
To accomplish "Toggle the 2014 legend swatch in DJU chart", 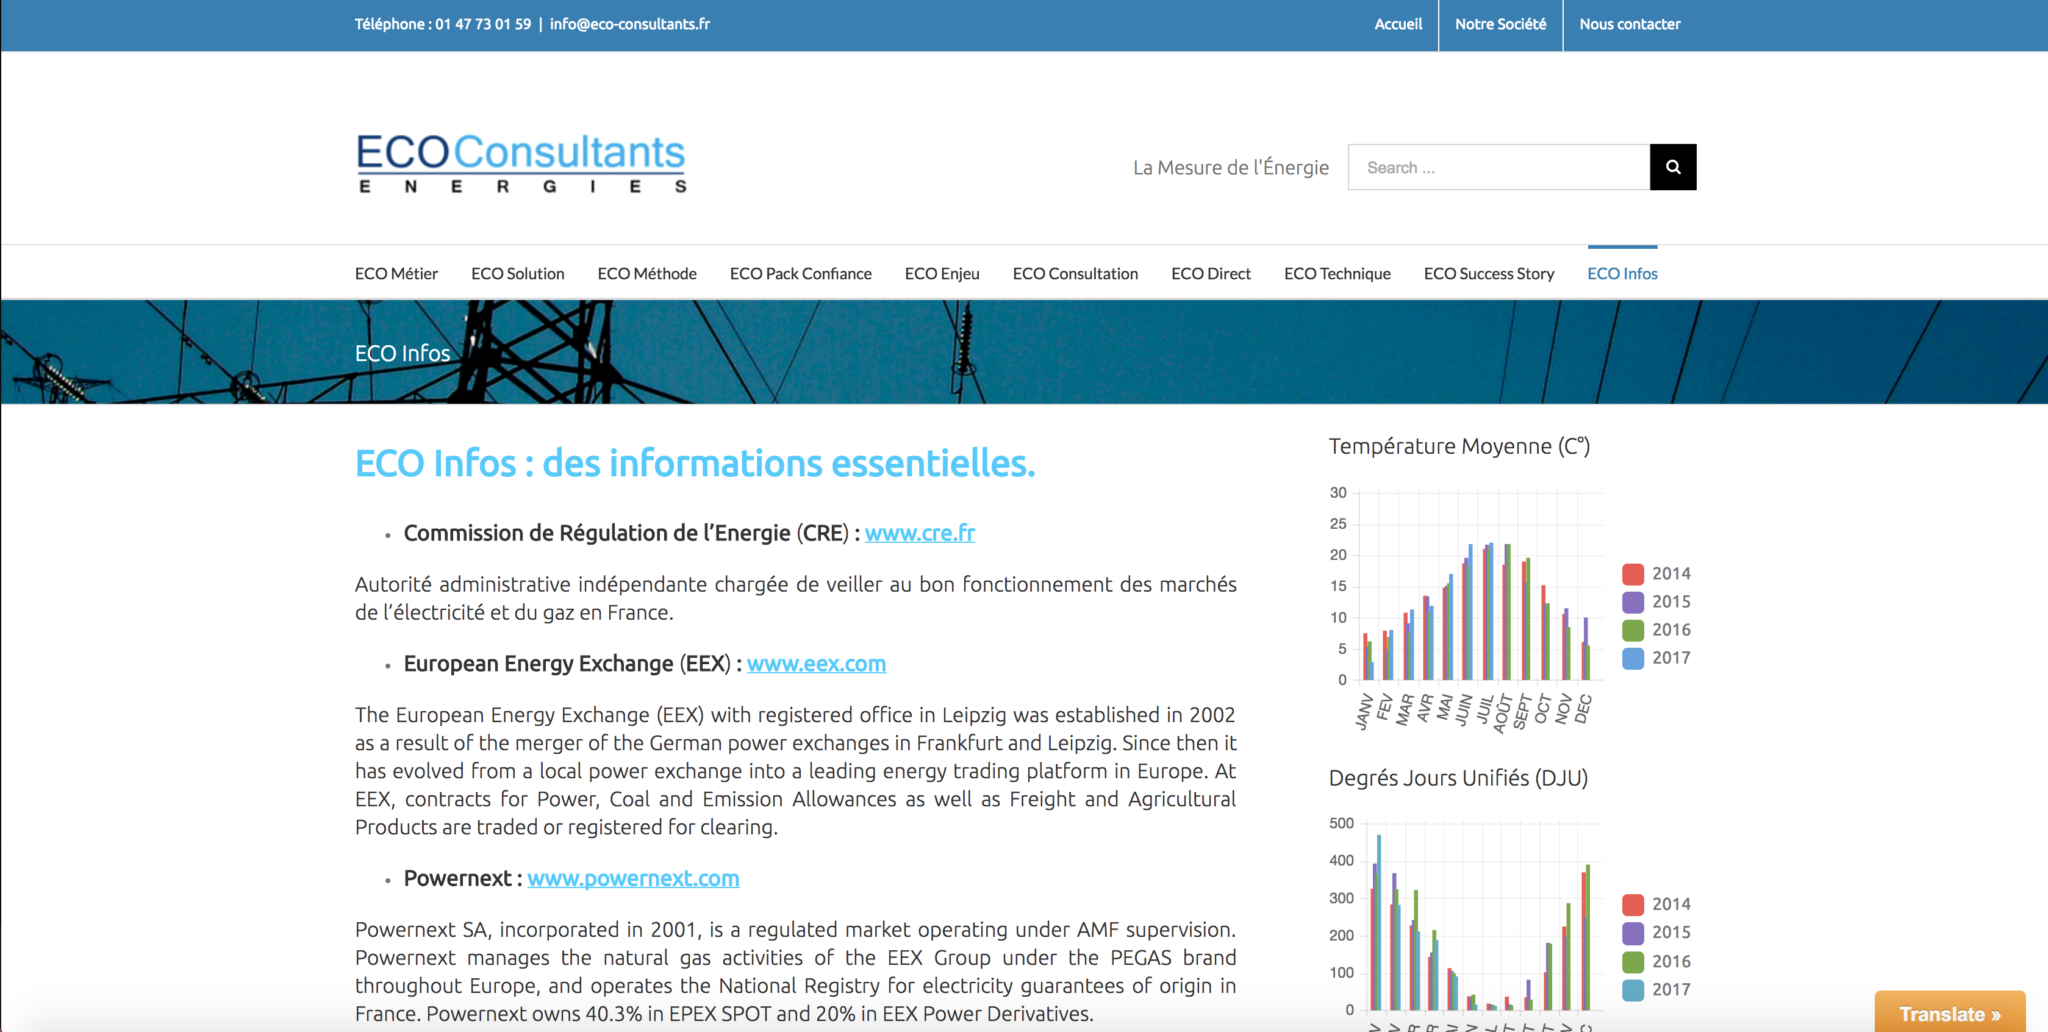I will 1633,904.
